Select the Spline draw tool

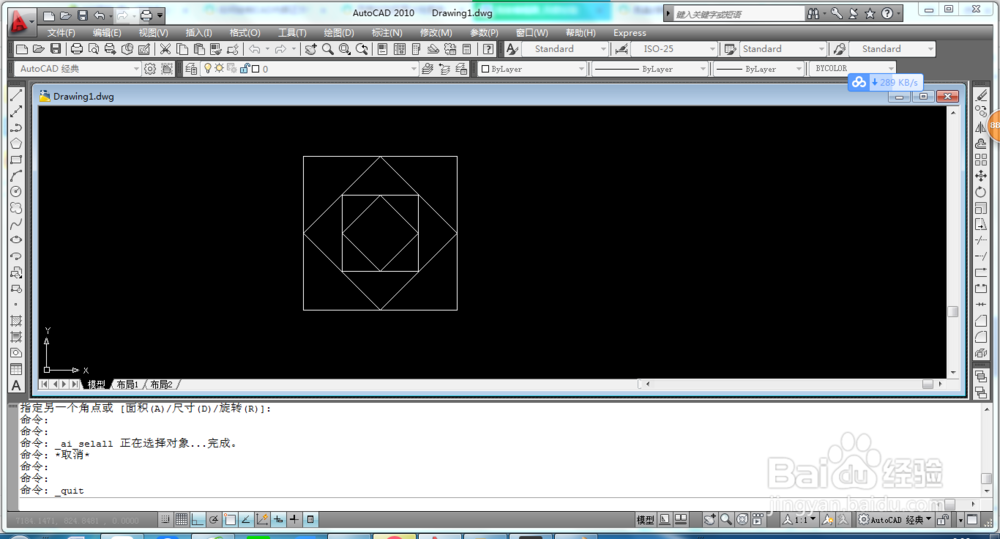coord(16,224)
